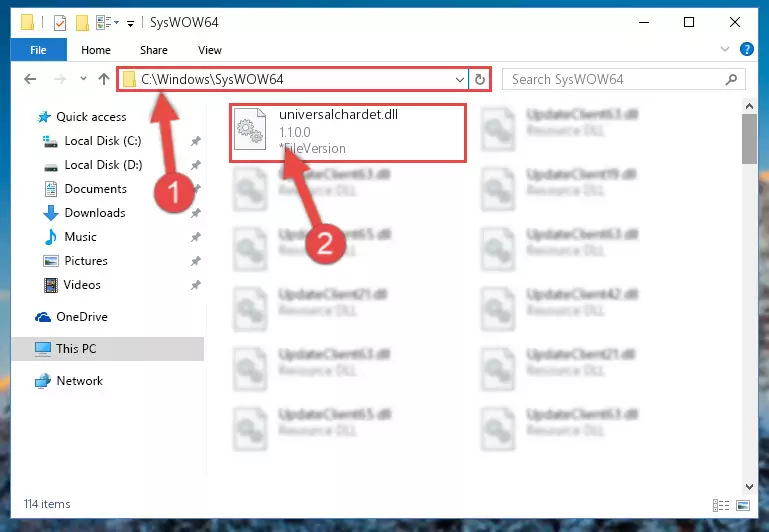Click pin icon next to Music

click(x=195, y=237)
